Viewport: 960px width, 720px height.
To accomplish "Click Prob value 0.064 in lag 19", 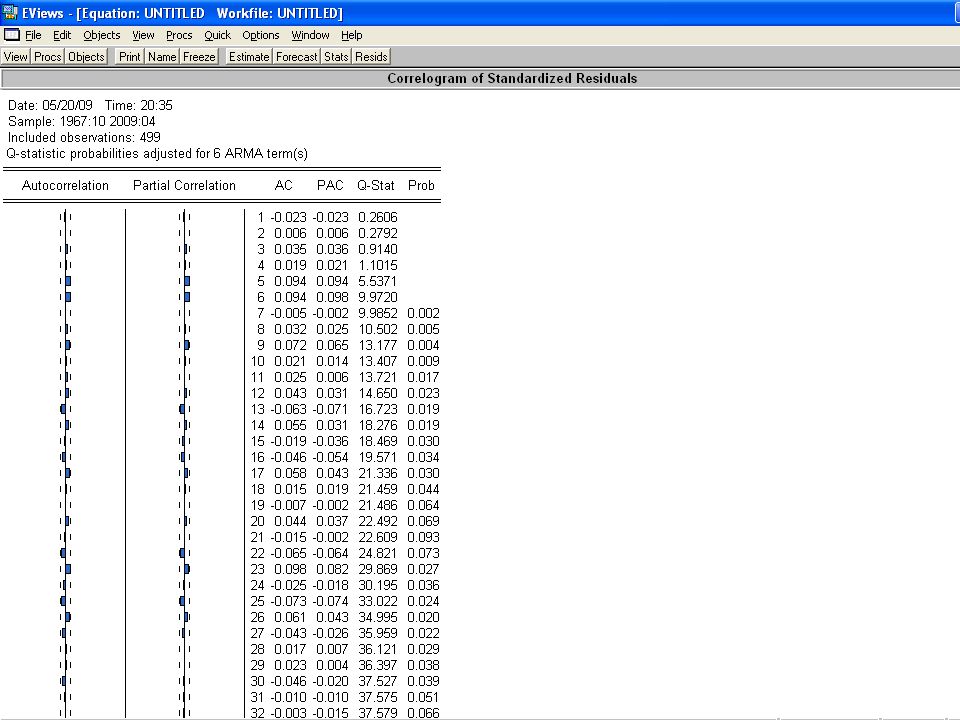I will tap(423, 505).
